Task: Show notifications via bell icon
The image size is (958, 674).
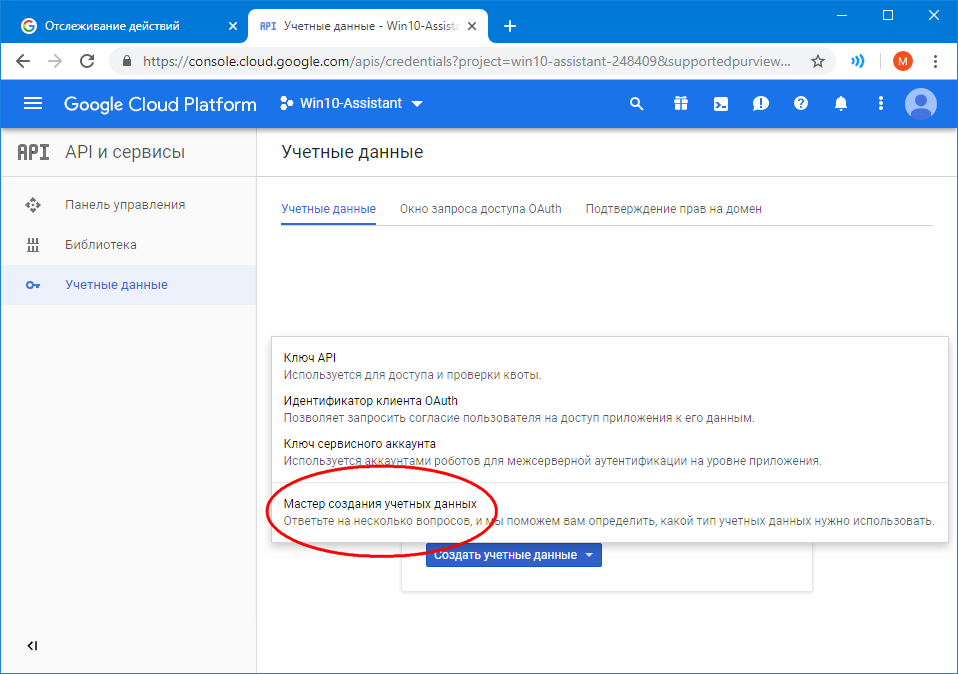Action: [841, 104]
